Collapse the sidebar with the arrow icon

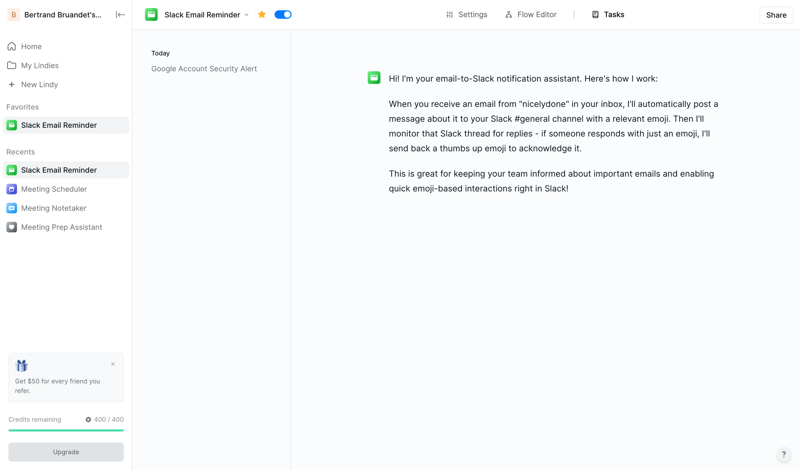coord(120,15)
